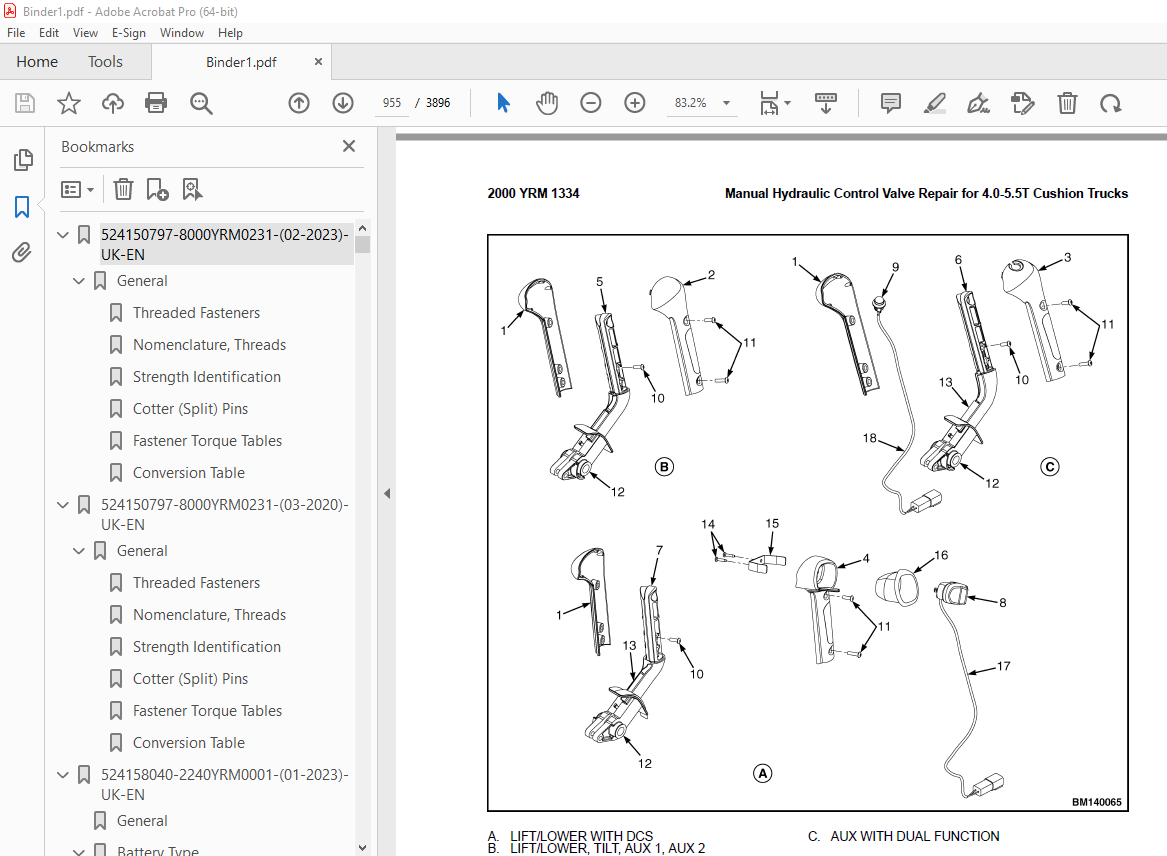Open zoom level dropdown arrow
The image size is (1167, 856).
coord(726,103)
